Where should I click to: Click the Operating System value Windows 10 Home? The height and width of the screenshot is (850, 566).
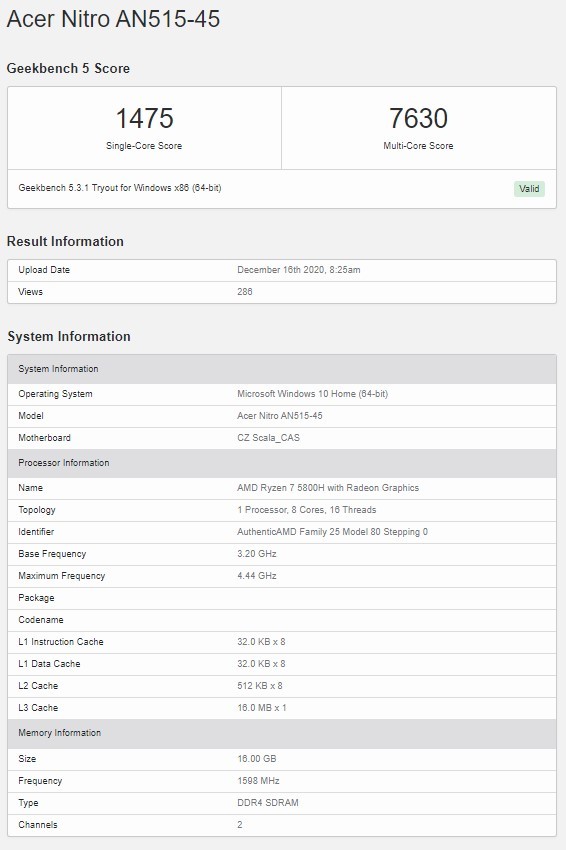coord(312,394)
